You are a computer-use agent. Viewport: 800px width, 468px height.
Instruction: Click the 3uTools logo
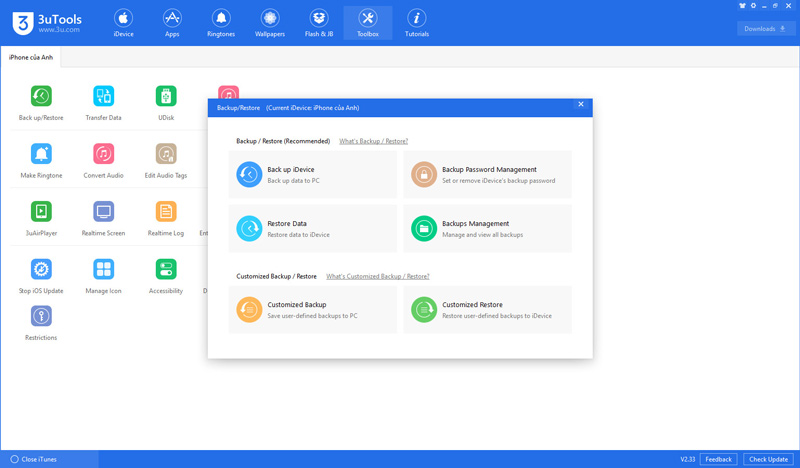[x=22, y=23]
